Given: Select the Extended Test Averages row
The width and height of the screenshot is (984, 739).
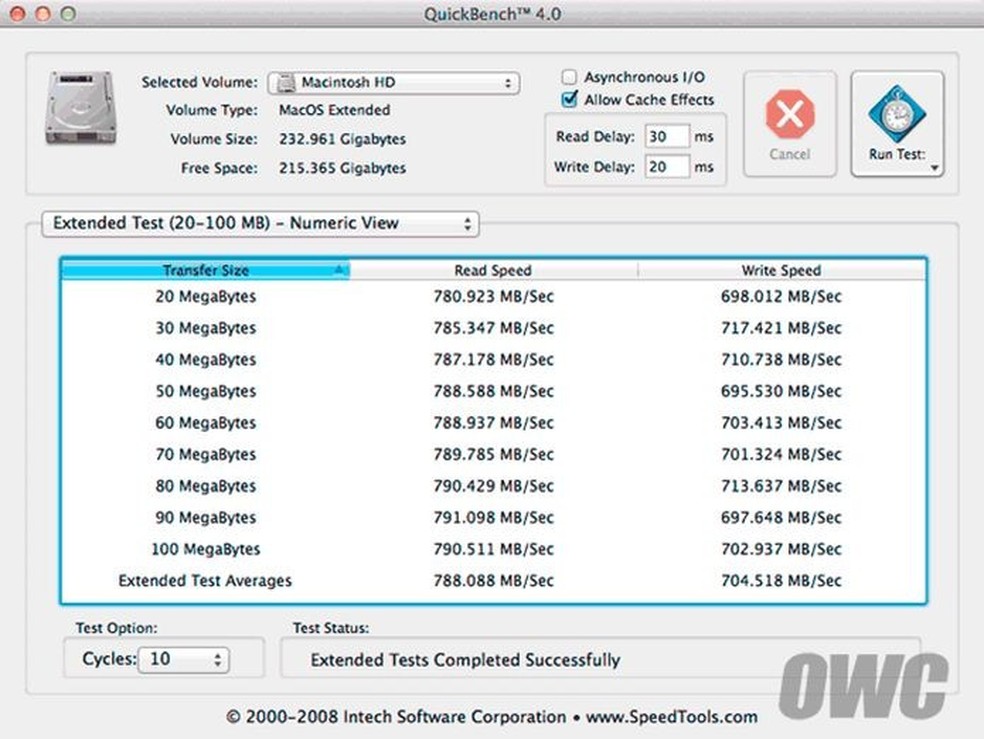Looking at the screenshot, I should coord(493,580).
